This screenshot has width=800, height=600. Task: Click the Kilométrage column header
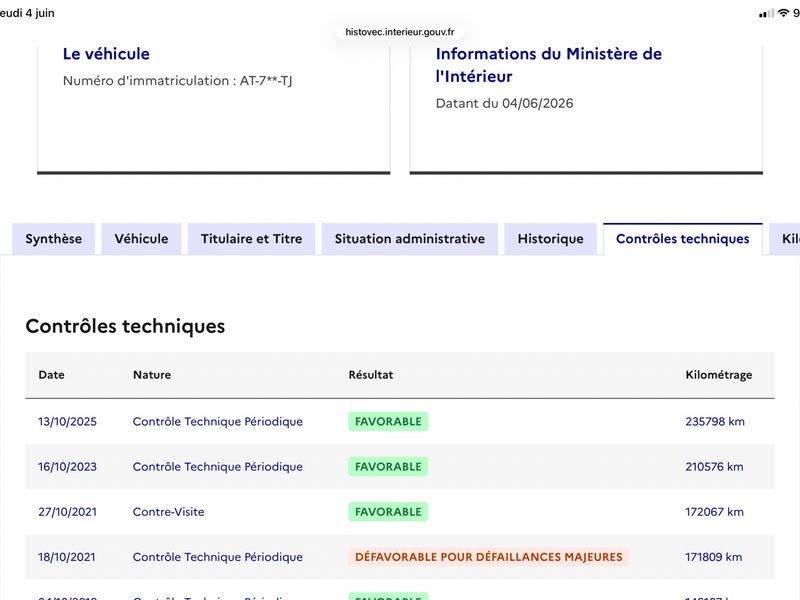[x=718, y=374]
